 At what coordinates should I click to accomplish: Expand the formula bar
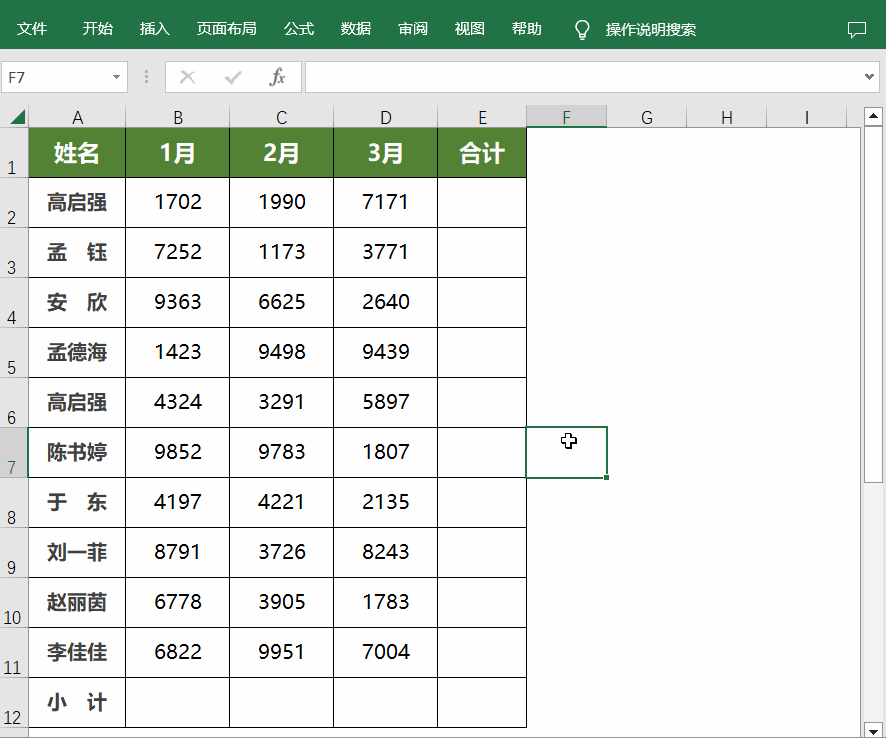(869, 77)
